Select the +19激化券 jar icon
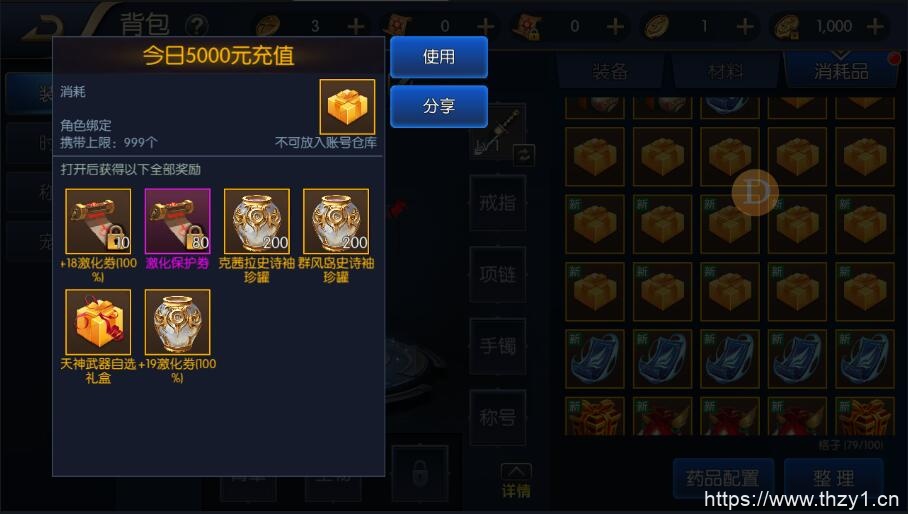The width and height of the screenshot is (908, 514). (x=177, y=322)
